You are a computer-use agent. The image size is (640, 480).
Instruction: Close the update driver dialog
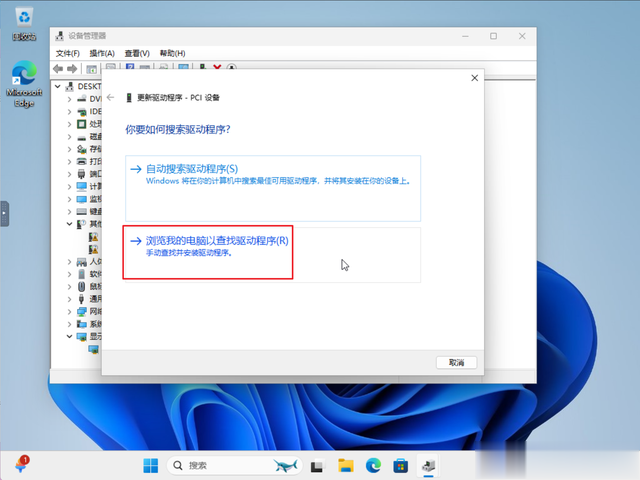[474, 78]
